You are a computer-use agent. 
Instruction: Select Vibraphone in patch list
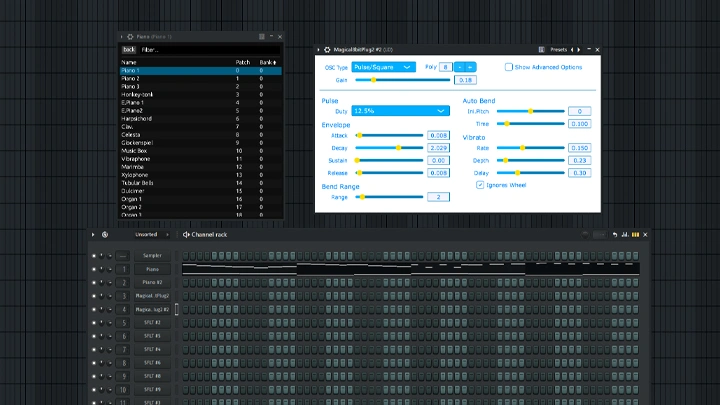pos(201,159)
